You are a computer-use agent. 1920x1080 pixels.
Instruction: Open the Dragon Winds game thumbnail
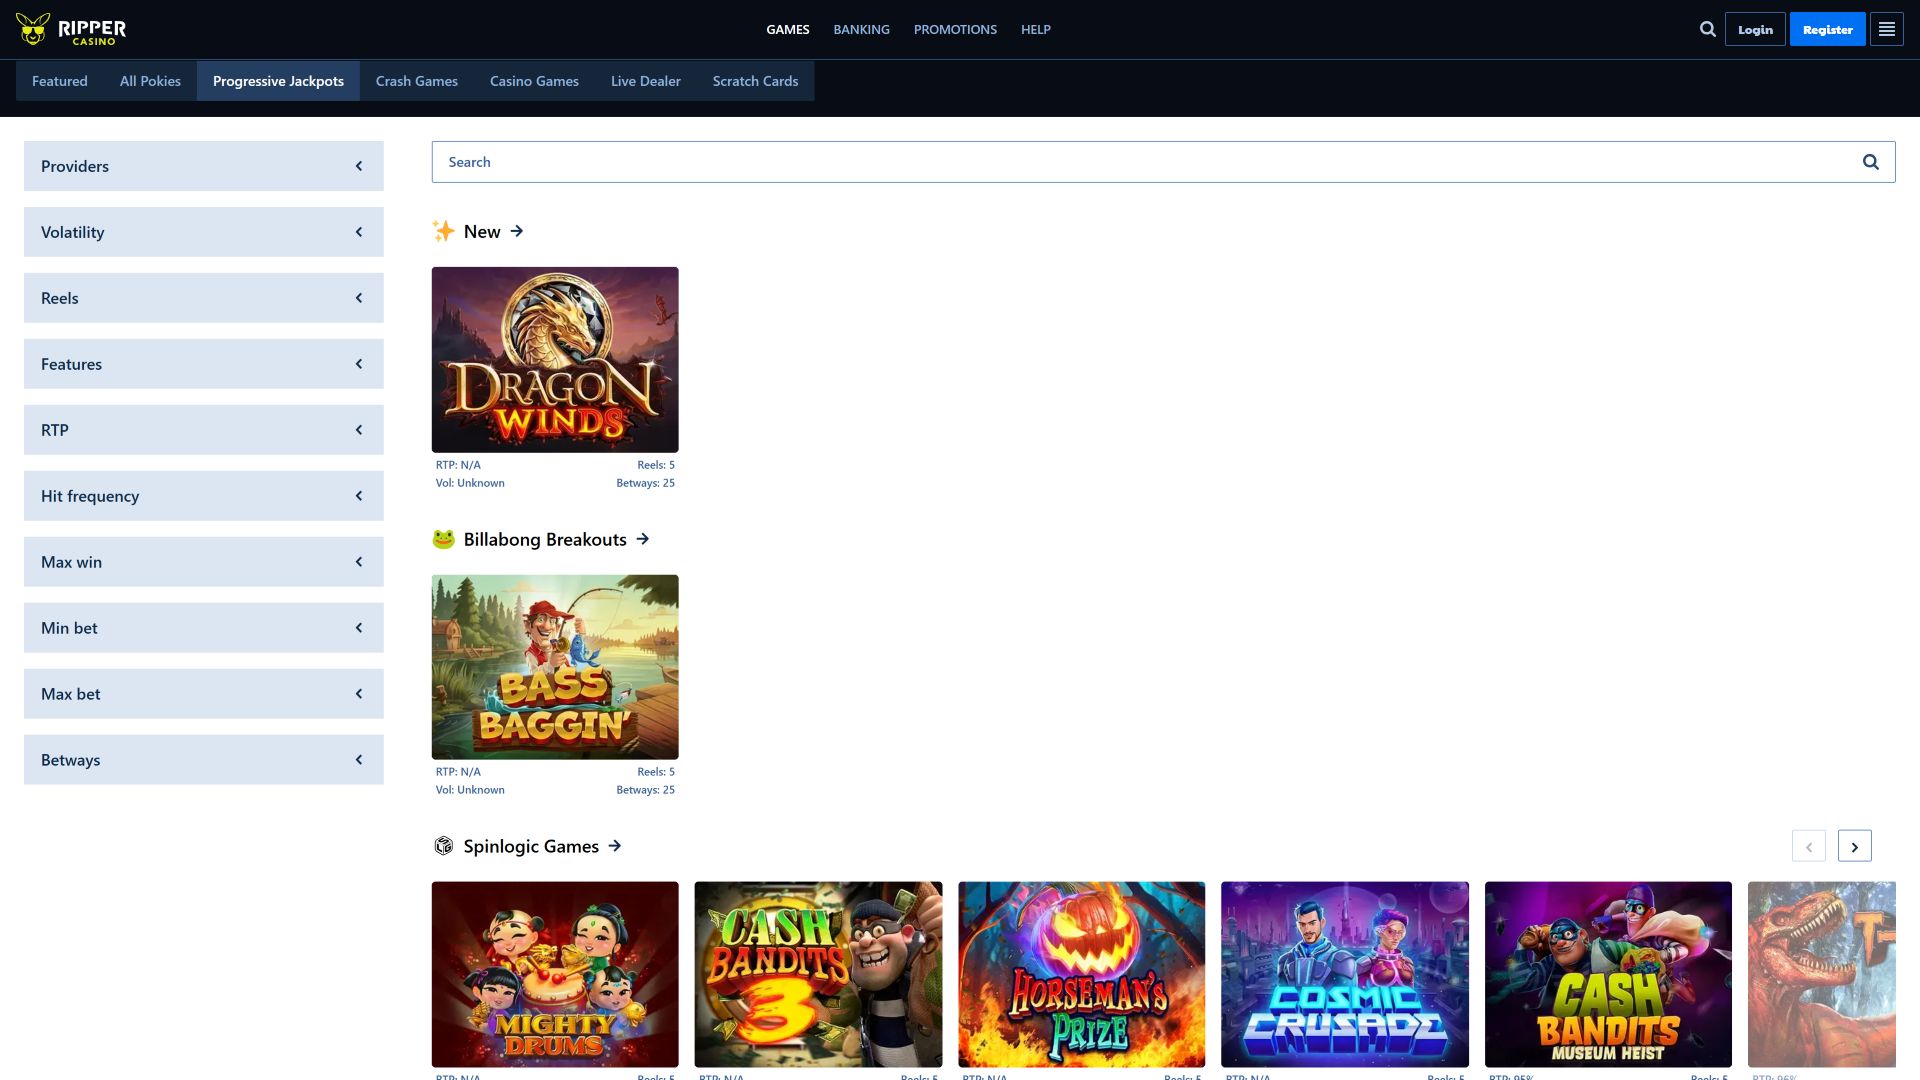click(x=555, y=359)
